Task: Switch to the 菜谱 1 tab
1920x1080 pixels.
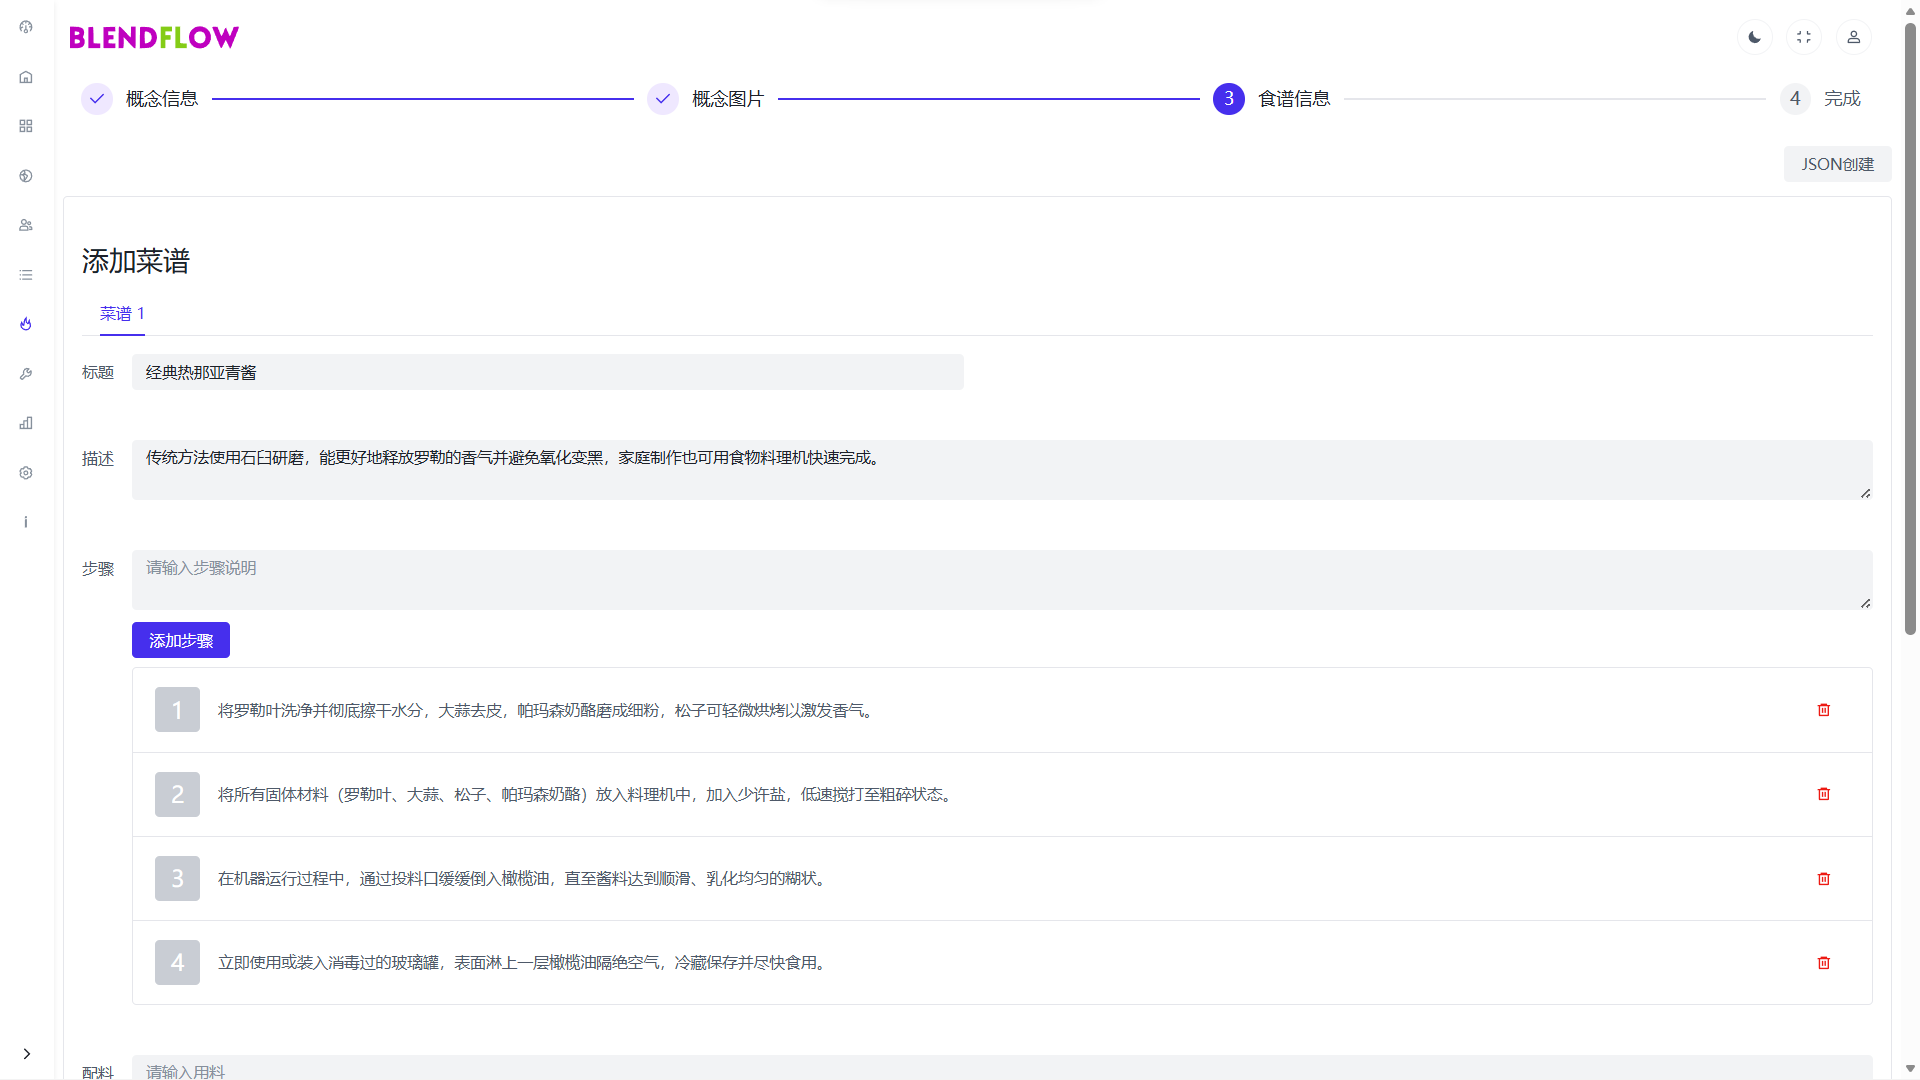Action: click(122, 314)
